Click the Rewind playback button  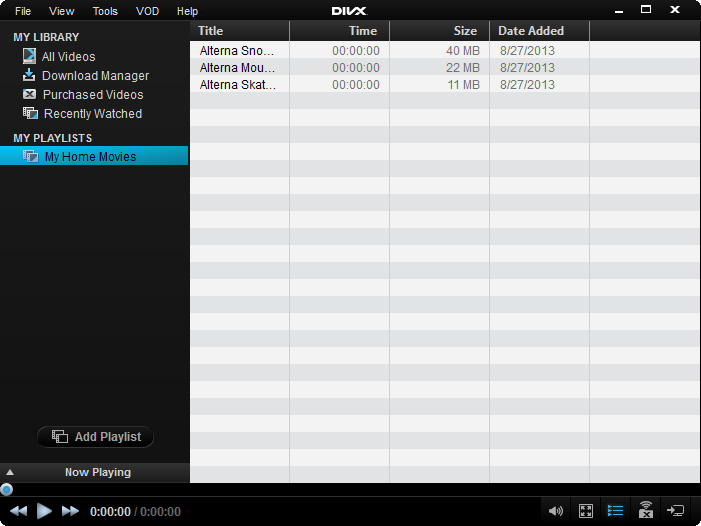18,511
